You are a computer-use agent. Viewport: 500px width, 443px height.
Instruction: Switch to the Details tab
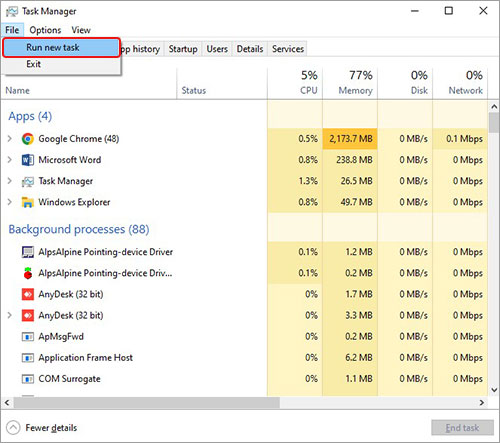[250, 49]
